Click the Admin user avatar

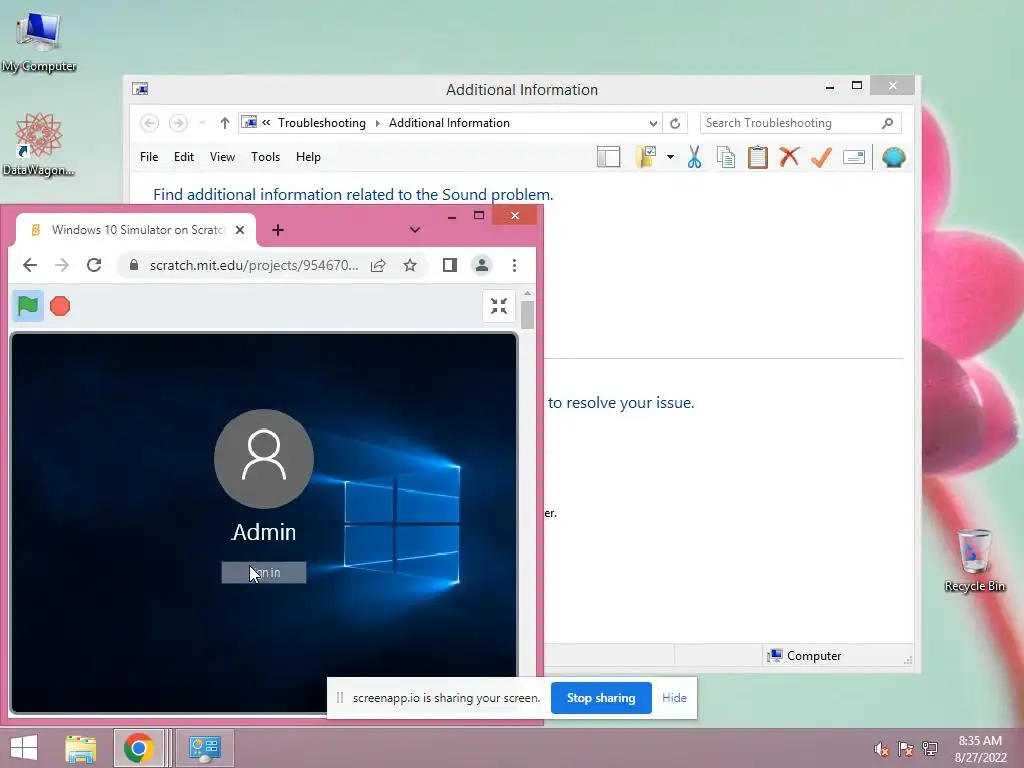(264, 458)
